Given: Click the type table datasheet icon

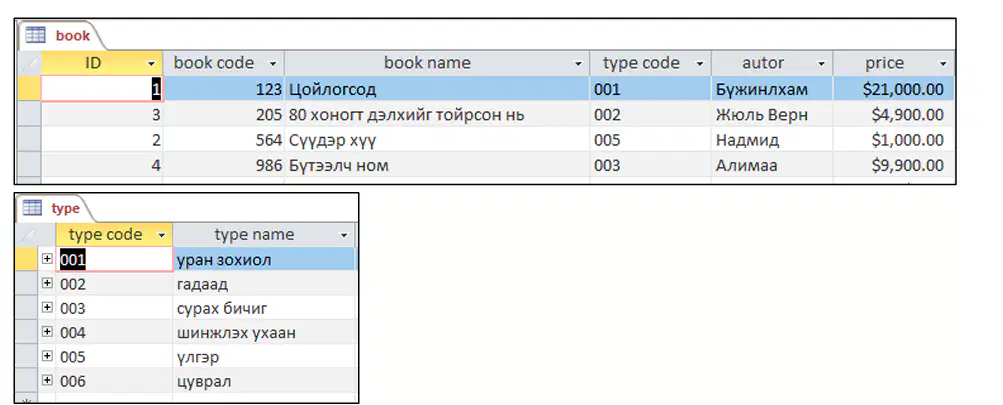Looking at the screenshot, I should (x=32, y=208).
